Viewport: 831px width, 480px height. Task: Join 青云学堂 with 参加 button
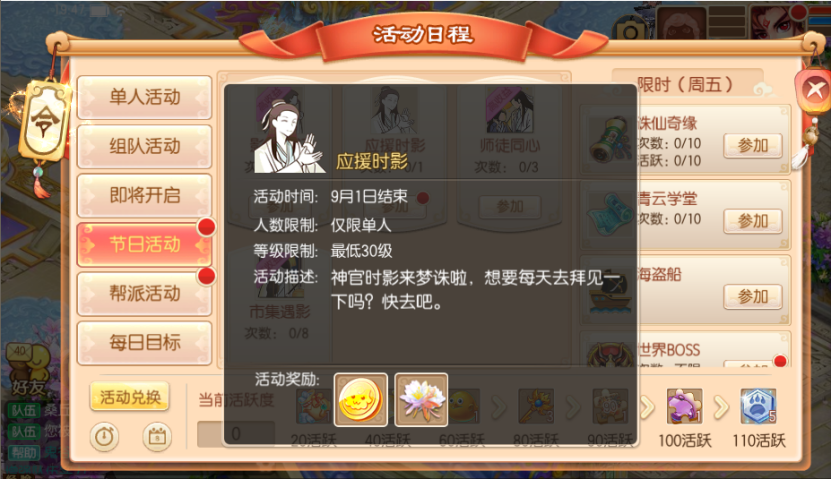point(753,220)
